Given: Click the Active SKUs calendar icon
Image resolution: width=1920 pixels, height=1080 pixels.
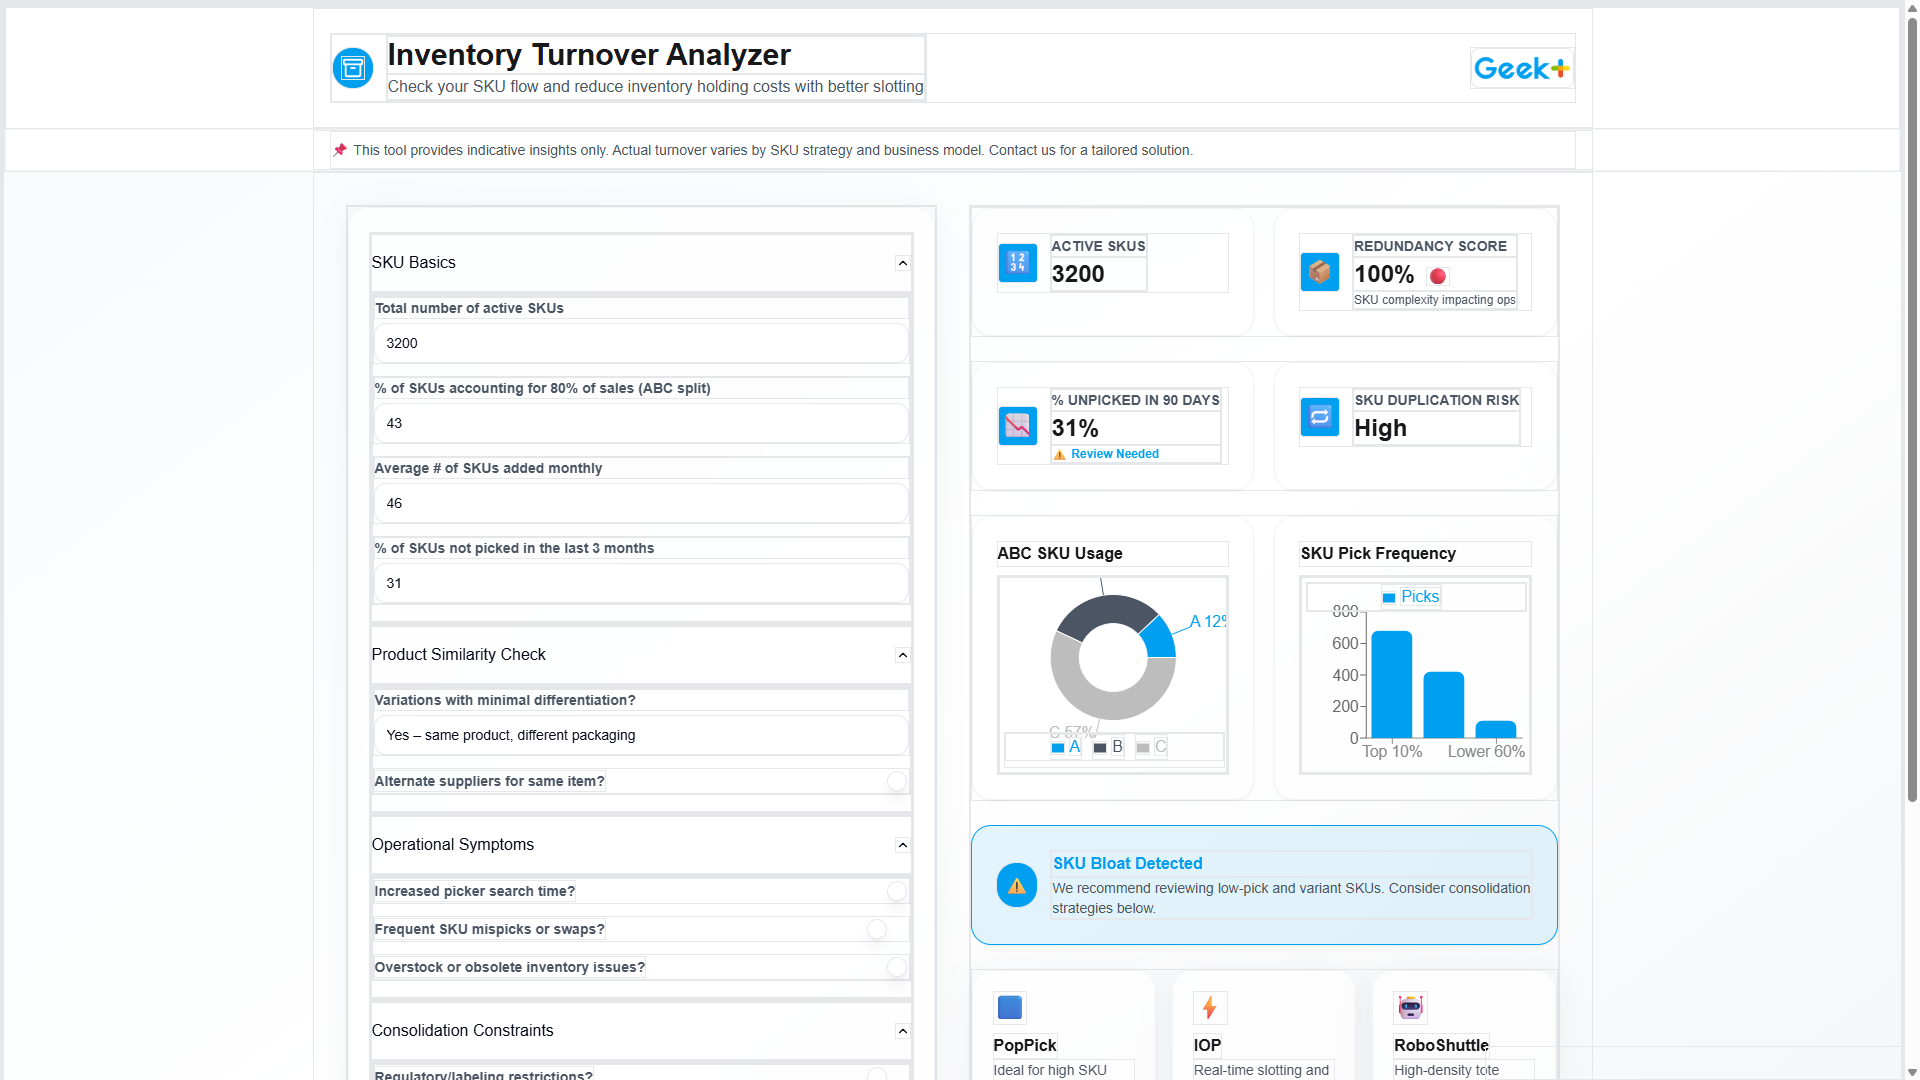Looking at the screenshot, I should (1018, 263).
